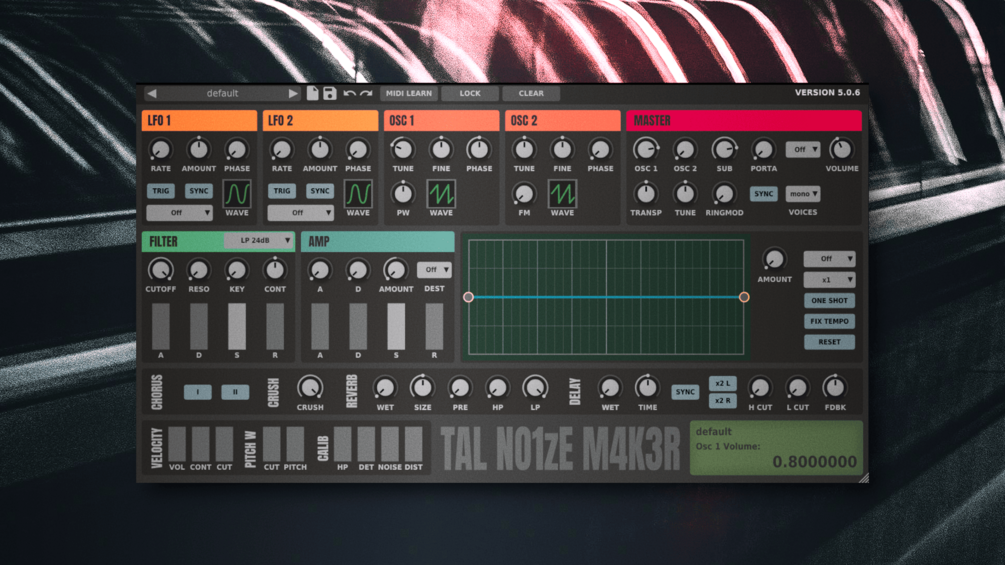Viewport: 1005px width, 565px height.
Task: Click MIDI LEARN button
Action: click(x=408, y=94)
